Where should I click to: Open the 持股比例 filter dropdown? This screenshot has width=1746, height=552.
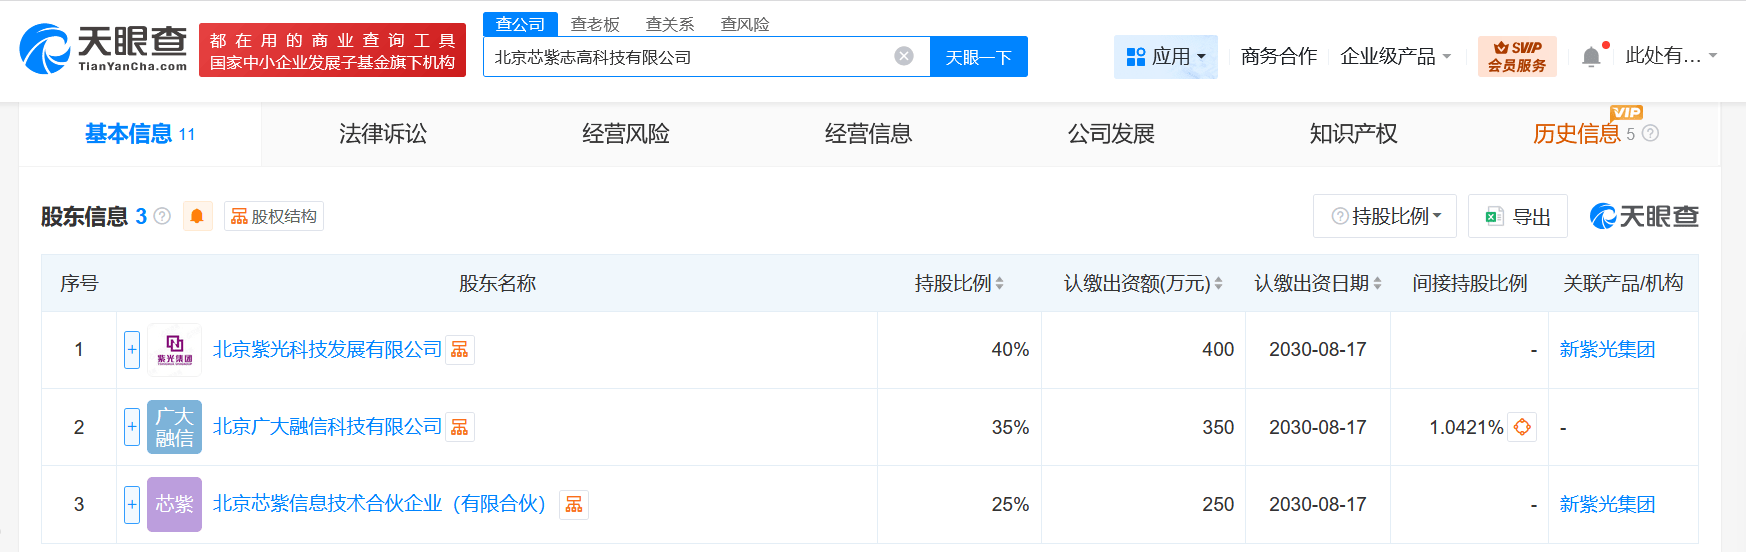(1385, 216)
